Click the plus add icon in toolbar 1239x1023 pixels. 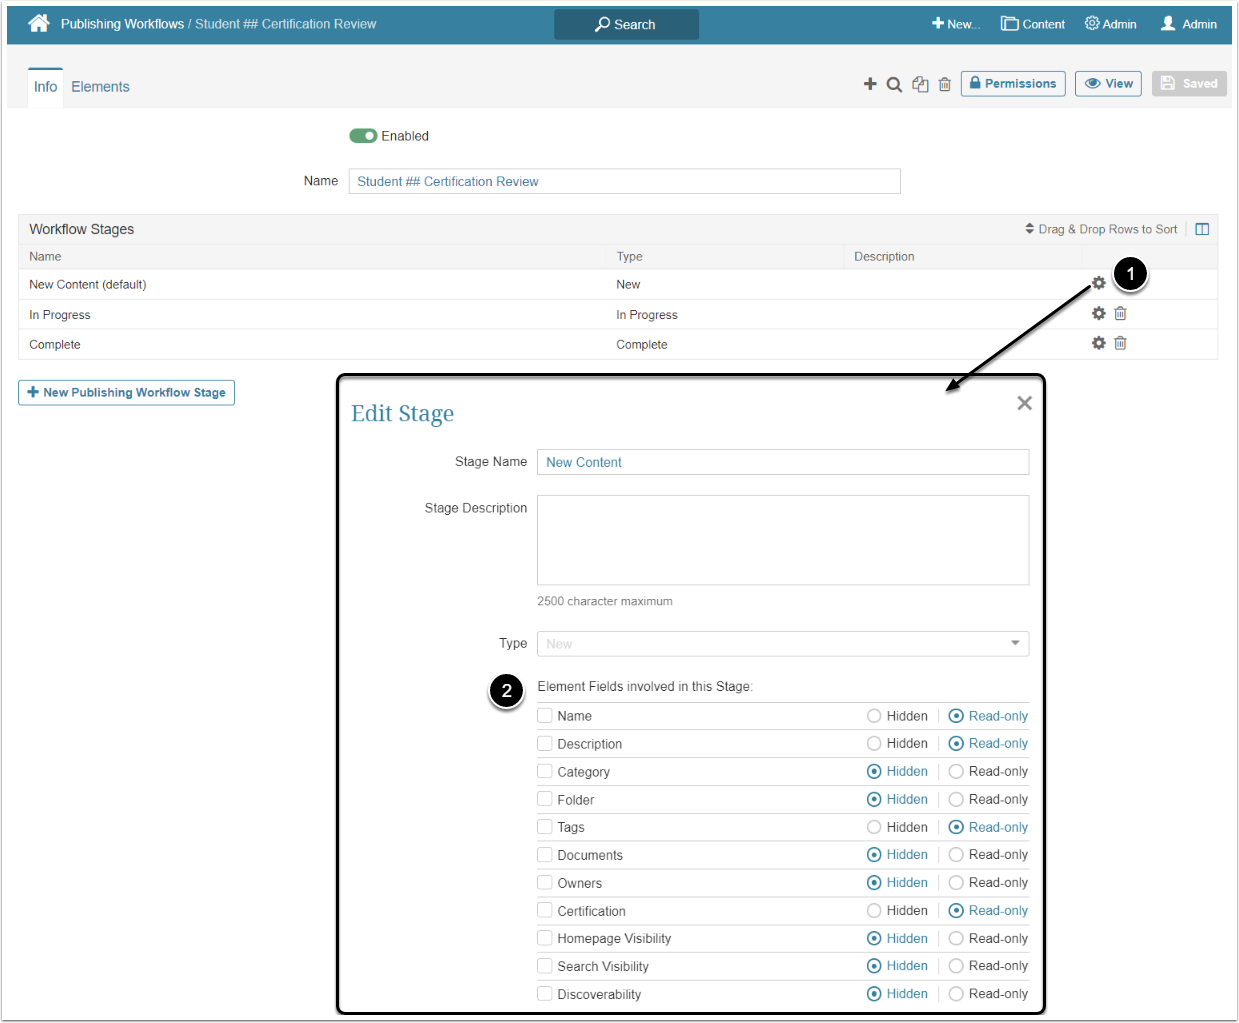(x=870, y=84)
